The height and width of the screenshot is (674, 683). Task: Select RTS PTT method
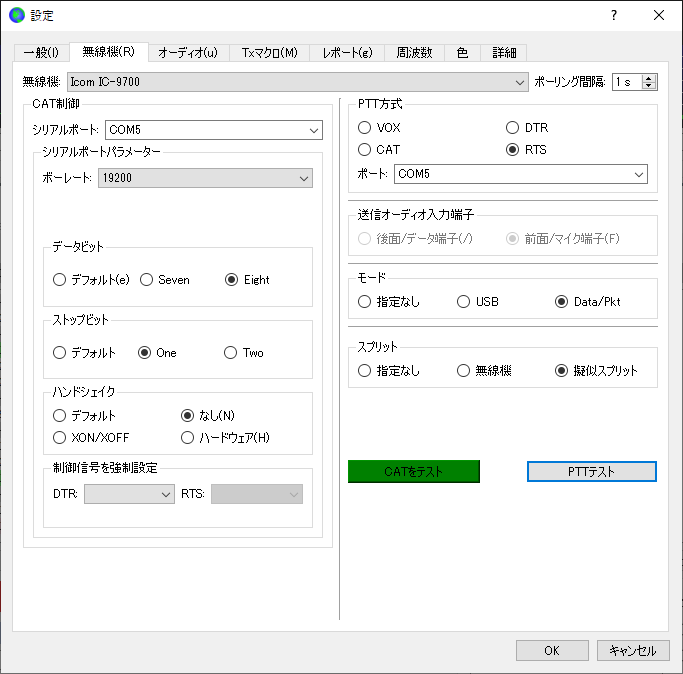[x=526, y=149]
